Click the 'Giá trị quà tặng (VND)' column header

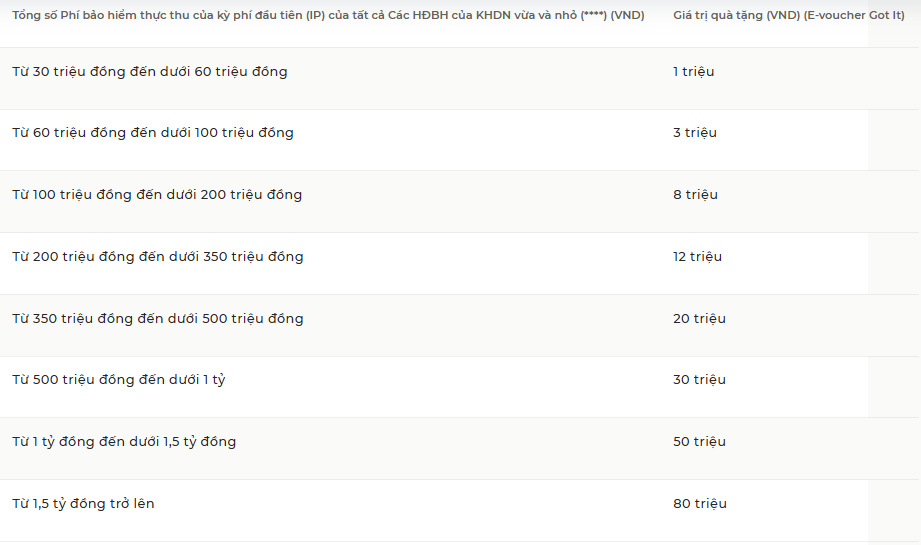coord(789,15)
